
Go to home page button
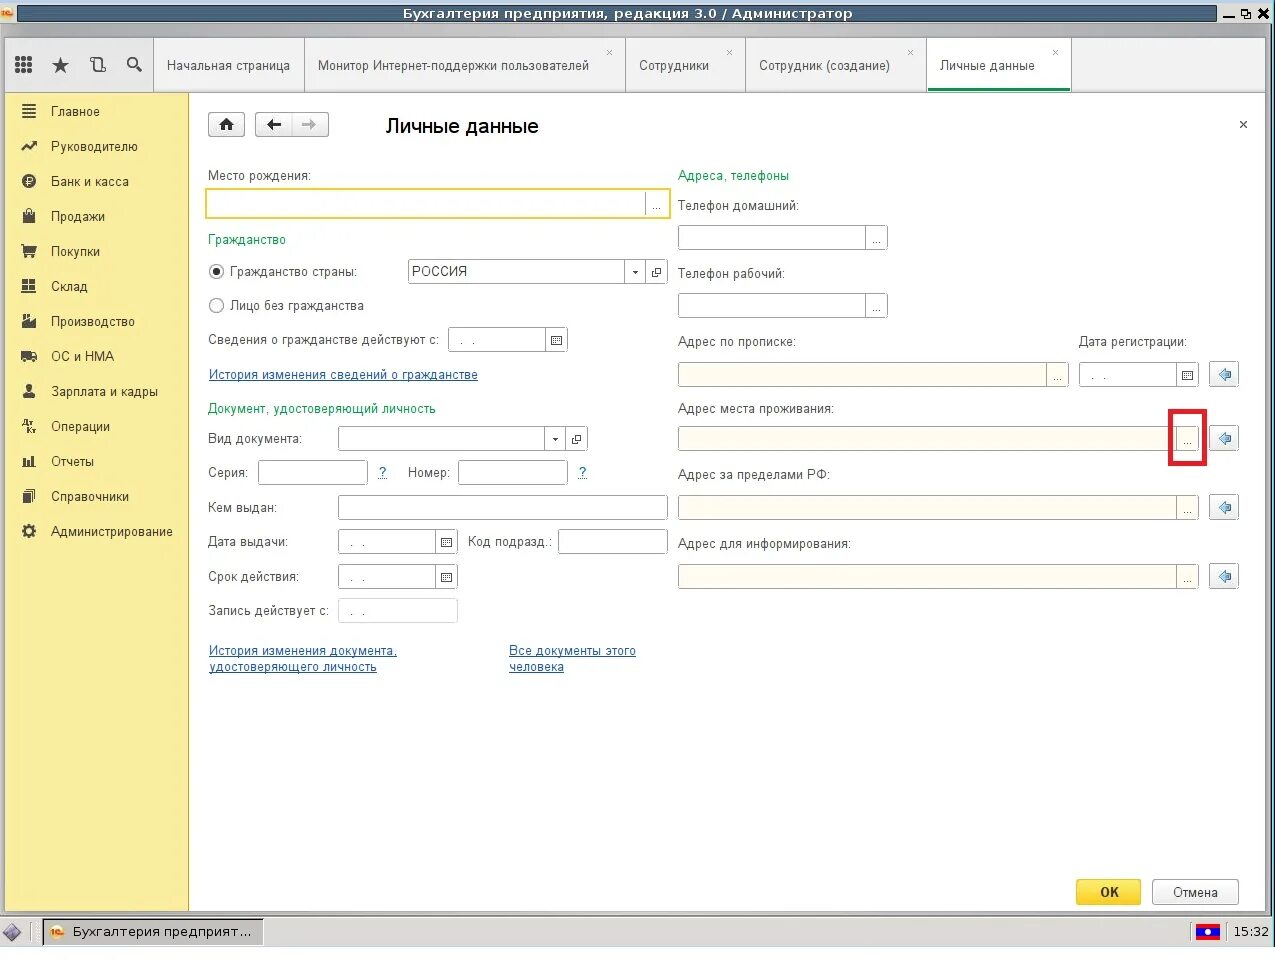point(226,125)
